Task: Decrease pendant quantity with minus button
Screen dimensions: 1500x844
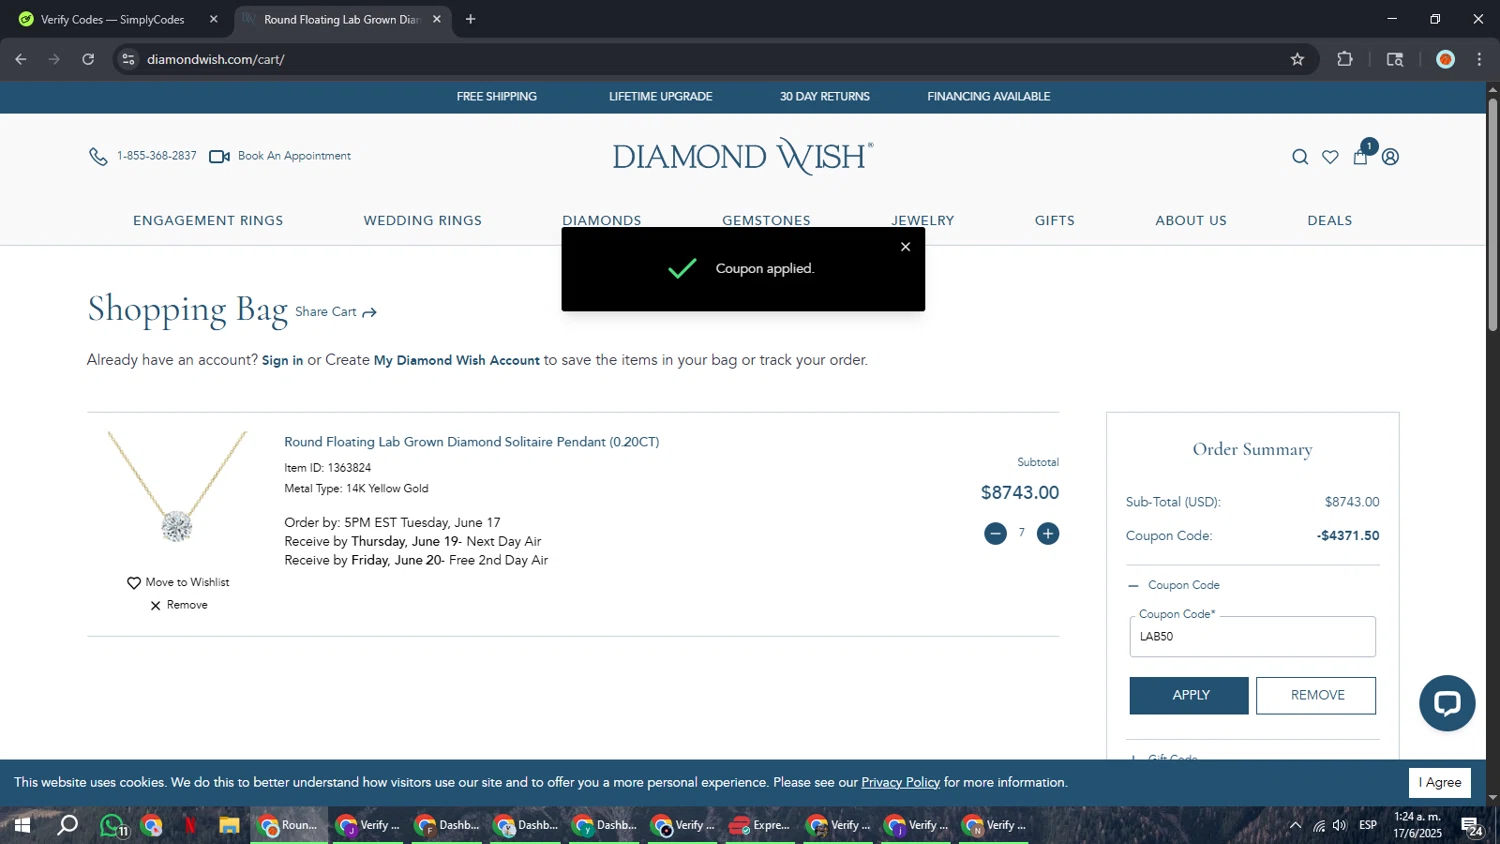Action: (x=995, y=534)
